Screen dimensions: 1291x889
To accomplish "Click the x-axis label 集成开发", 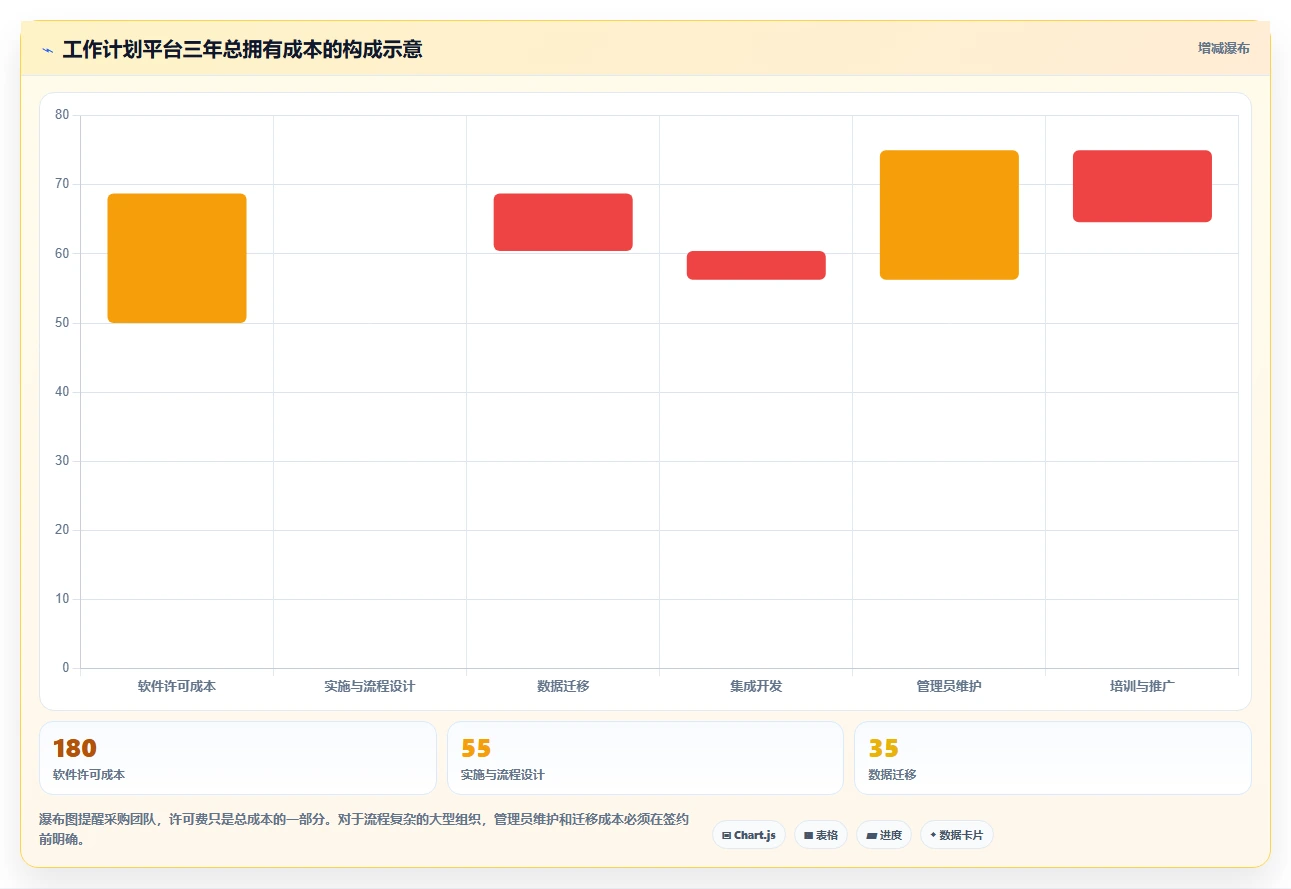I will pyautogui.click(x=756, y=686).
